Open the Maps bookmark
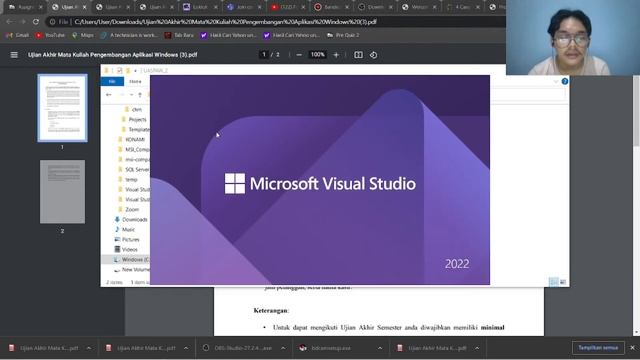640x360 pixels. (82, 36)
